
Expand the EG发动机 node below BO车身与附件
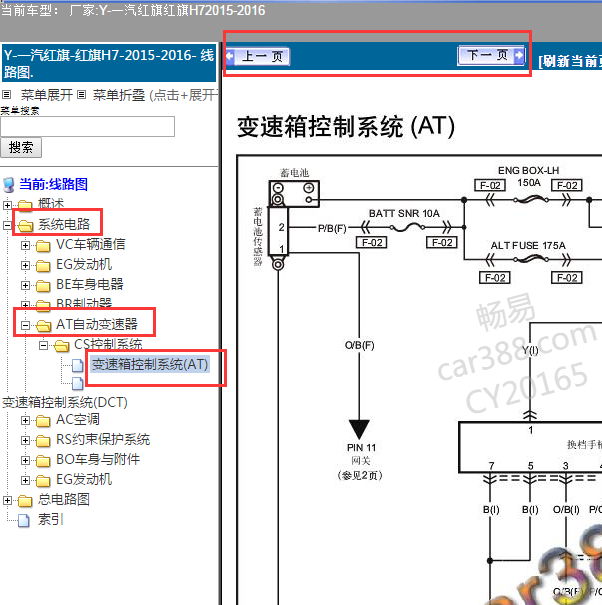point(25,480)
